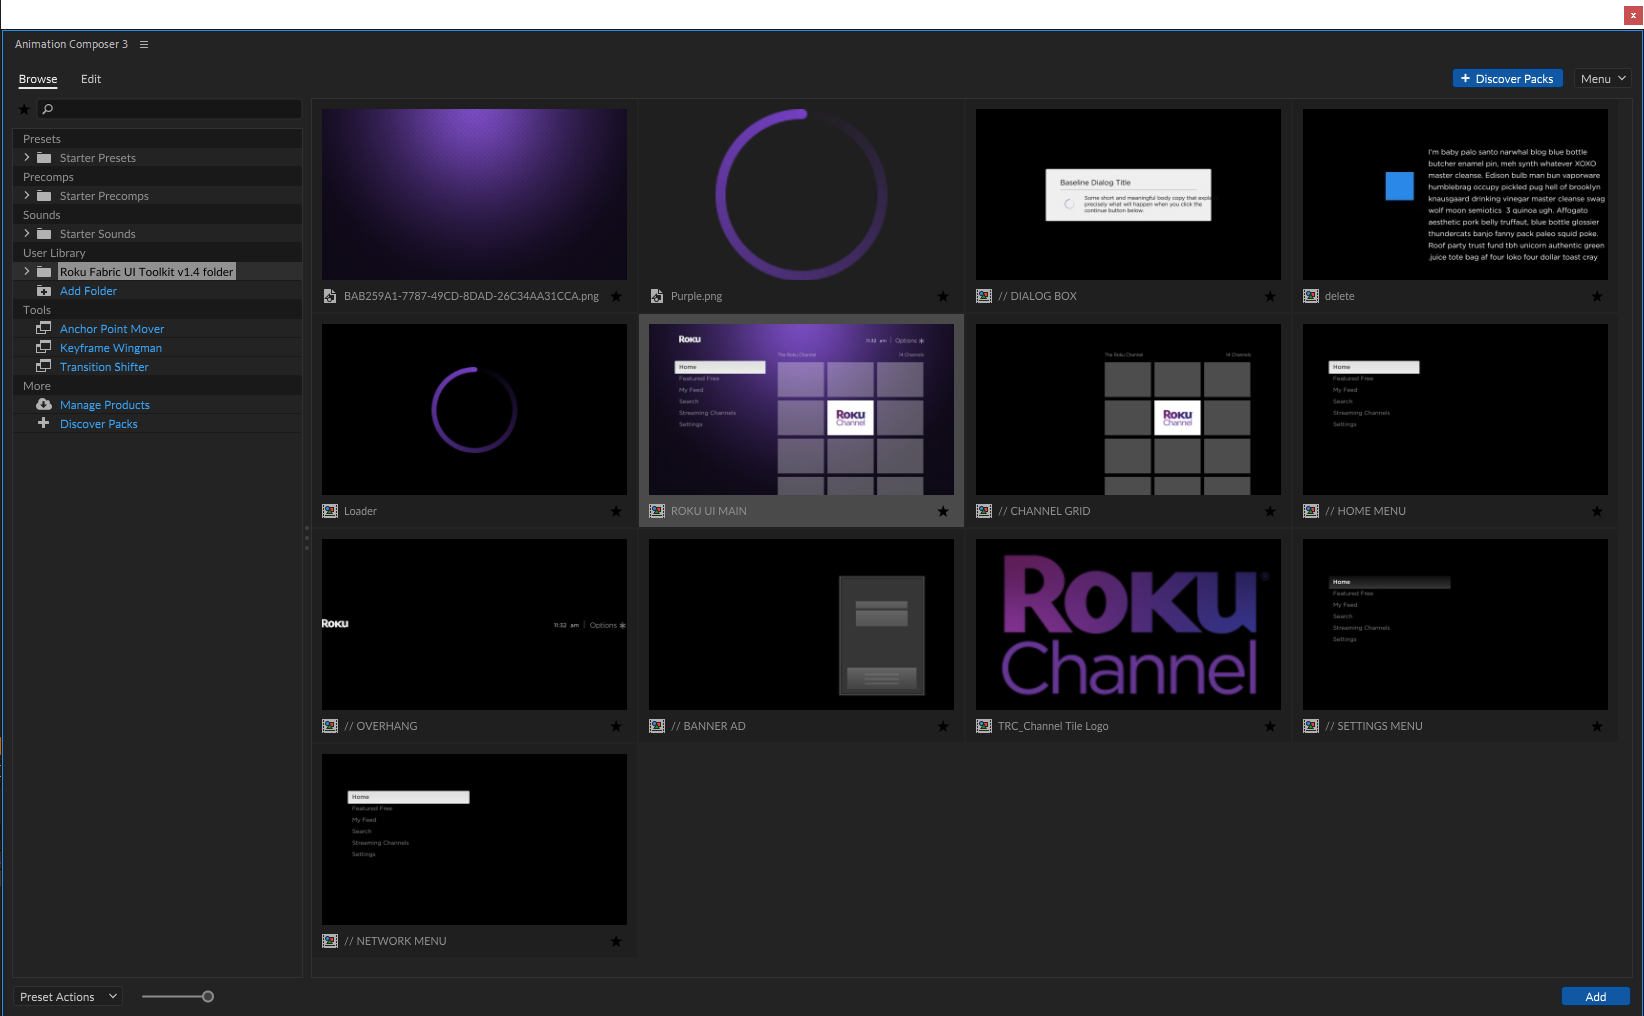
Task: Click the composition icon next to DIALOG BOX
Action: tap(984, 296)
